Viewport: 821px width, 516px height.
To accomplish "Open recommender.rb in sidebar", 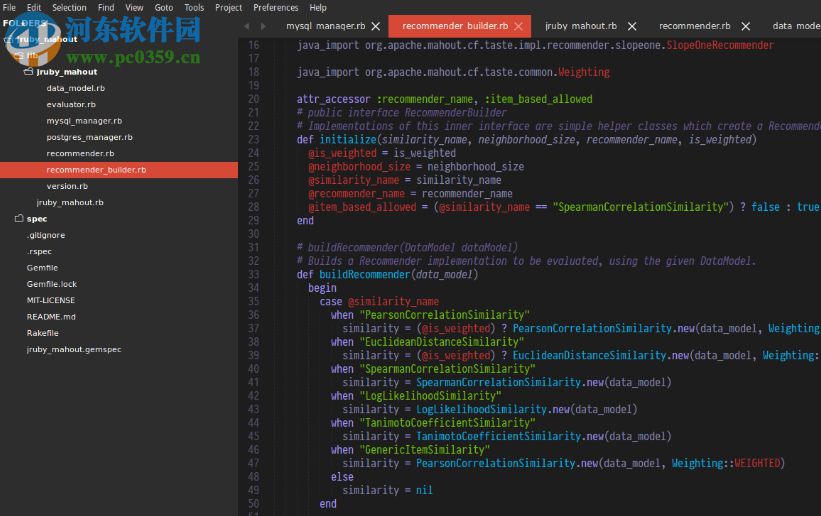I will [80, 153].
